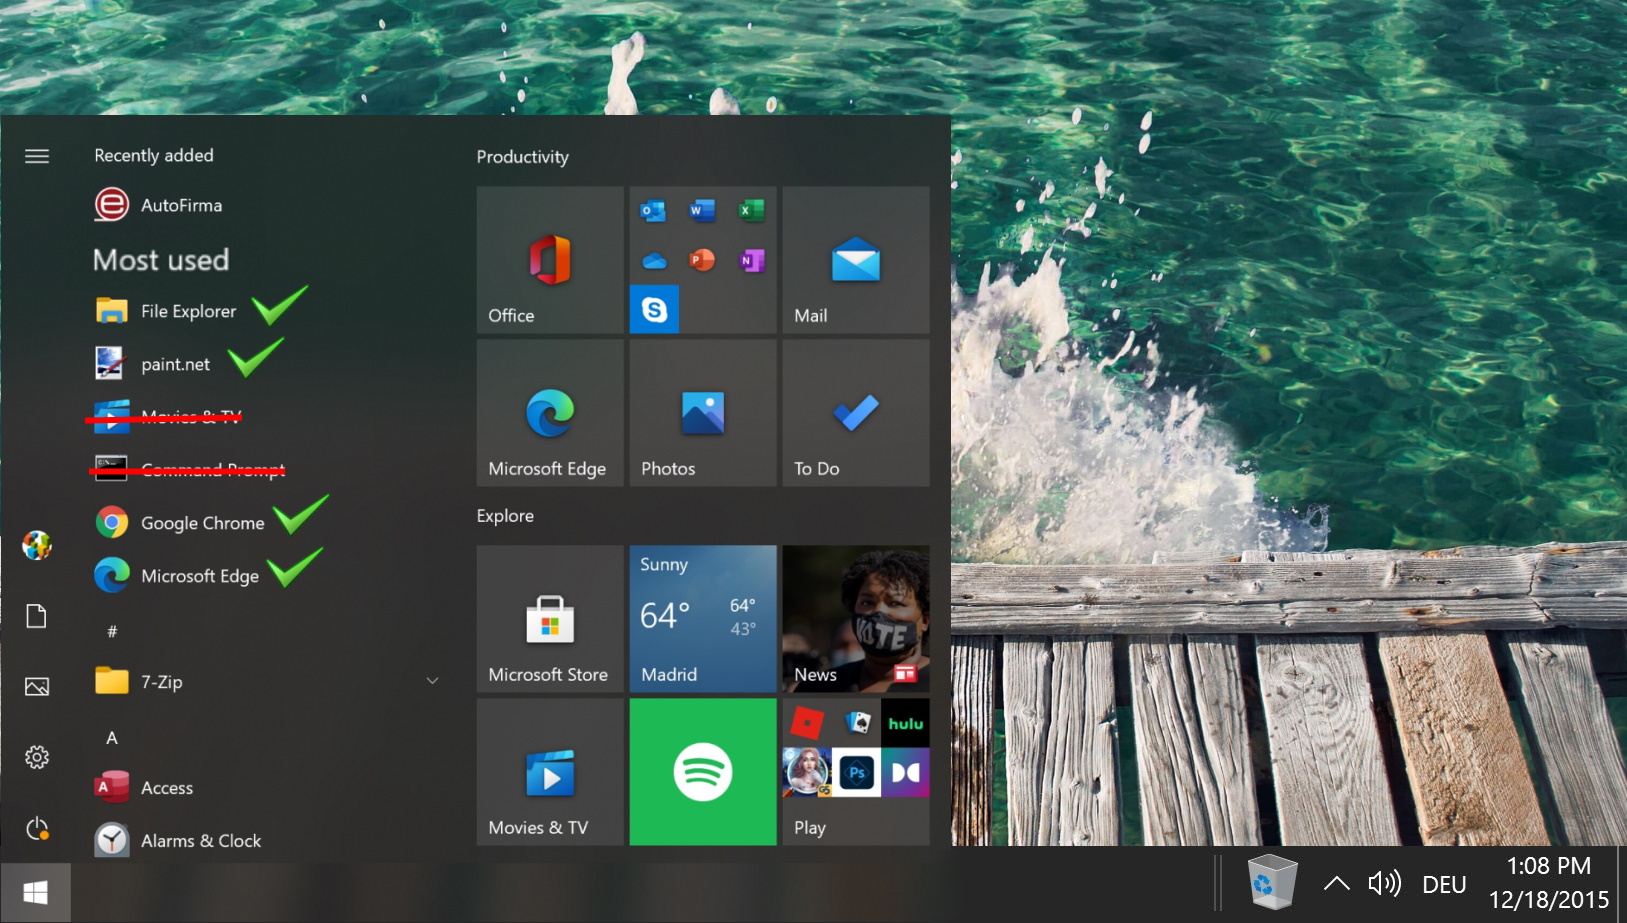Open the To Do tile
Viewport: 1627px width, 923px height.
tap(856, 413)
